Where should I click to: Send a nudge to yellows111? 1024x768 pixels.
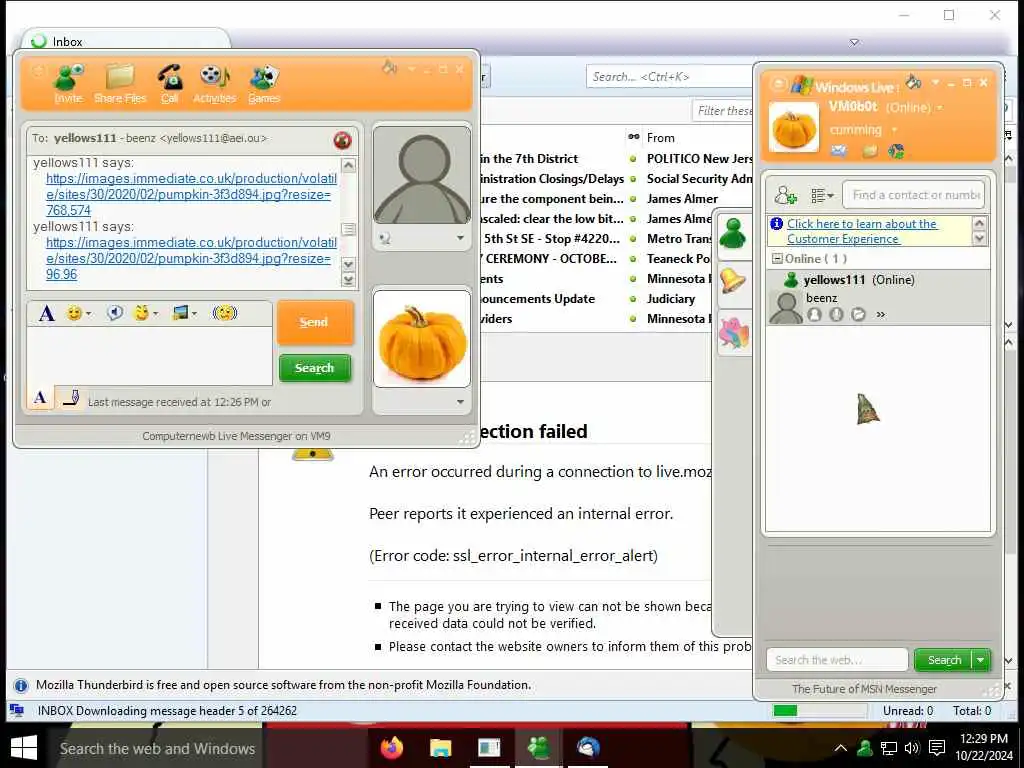click(224, 313)
